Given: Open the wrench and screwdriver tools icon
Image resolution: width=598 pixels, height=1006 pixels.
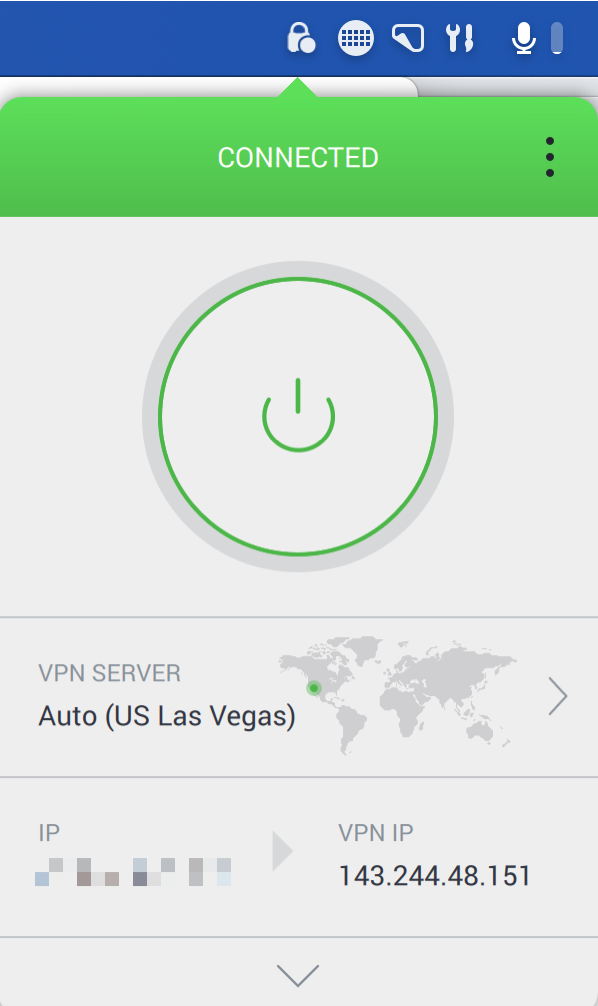Looking at the screenshot, I should (460, 38).
